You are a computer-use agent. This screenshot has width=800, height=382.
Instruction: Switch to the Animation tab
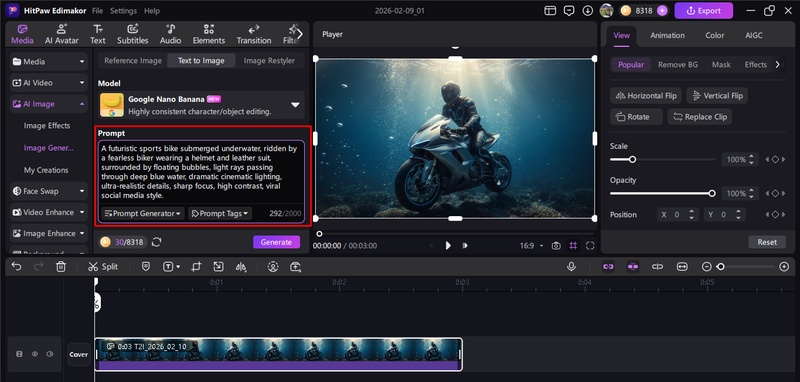(x=667, y=35)
